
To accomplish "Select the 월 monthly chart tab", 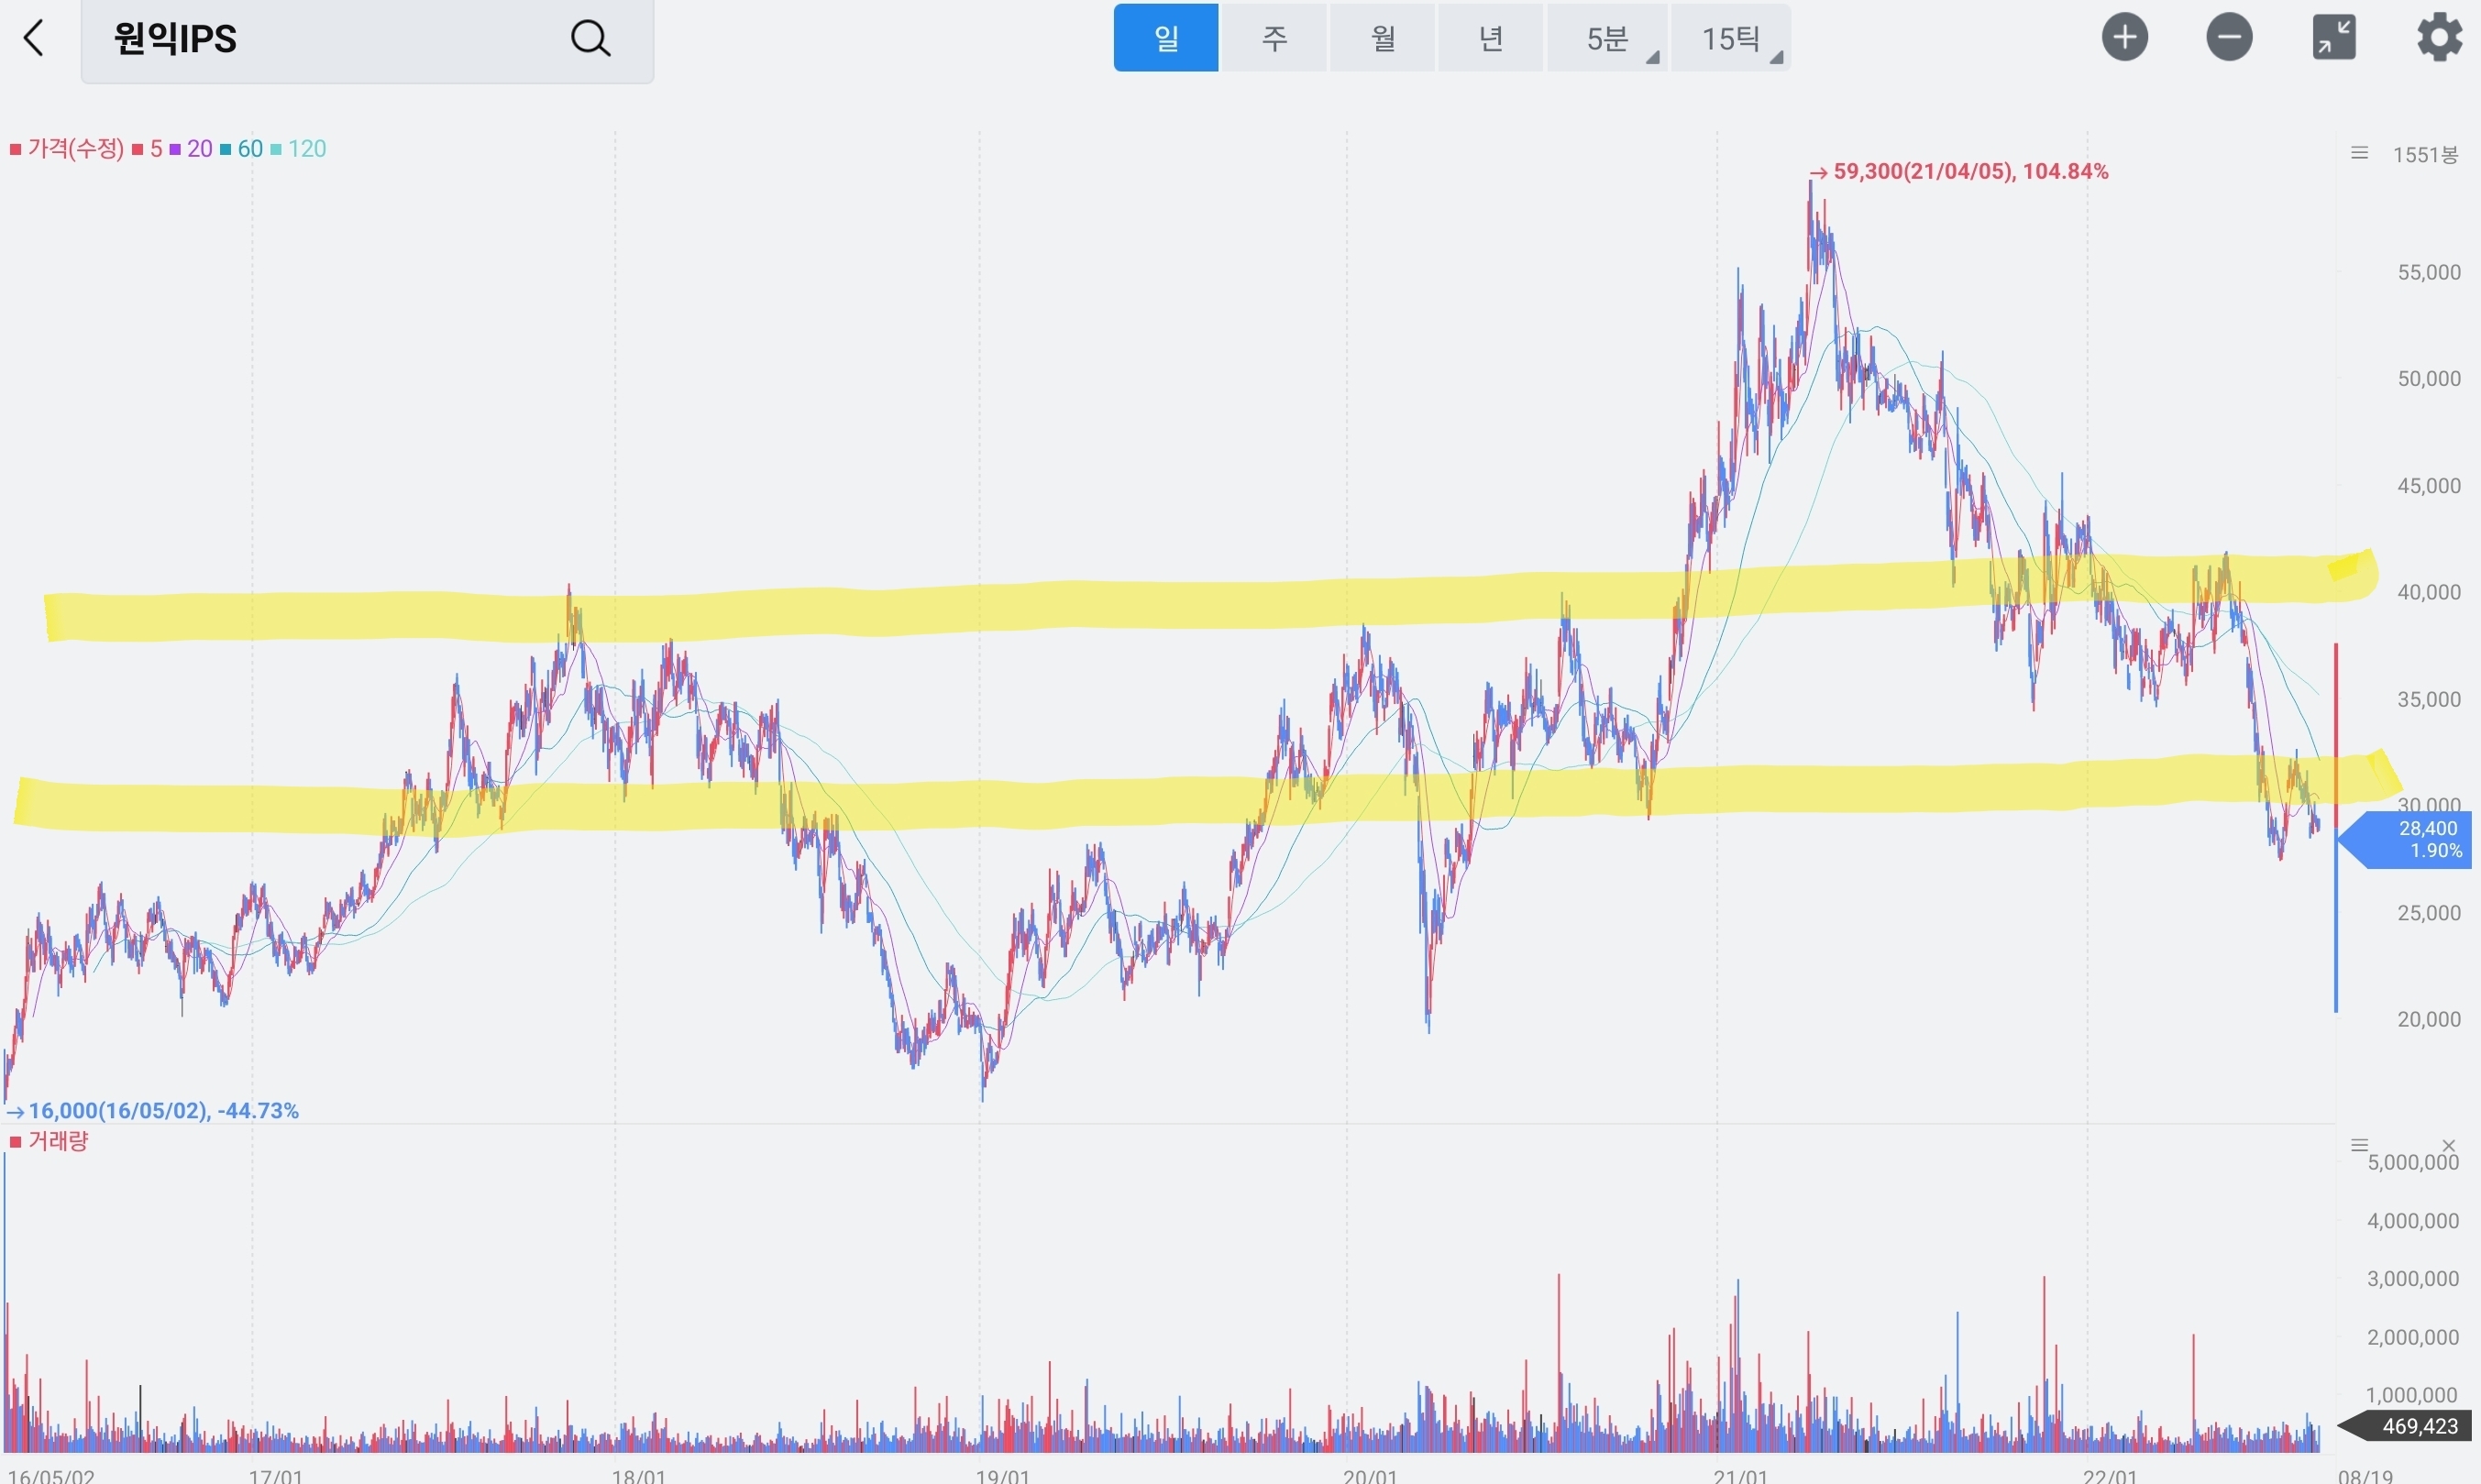I will (1383, 39).
